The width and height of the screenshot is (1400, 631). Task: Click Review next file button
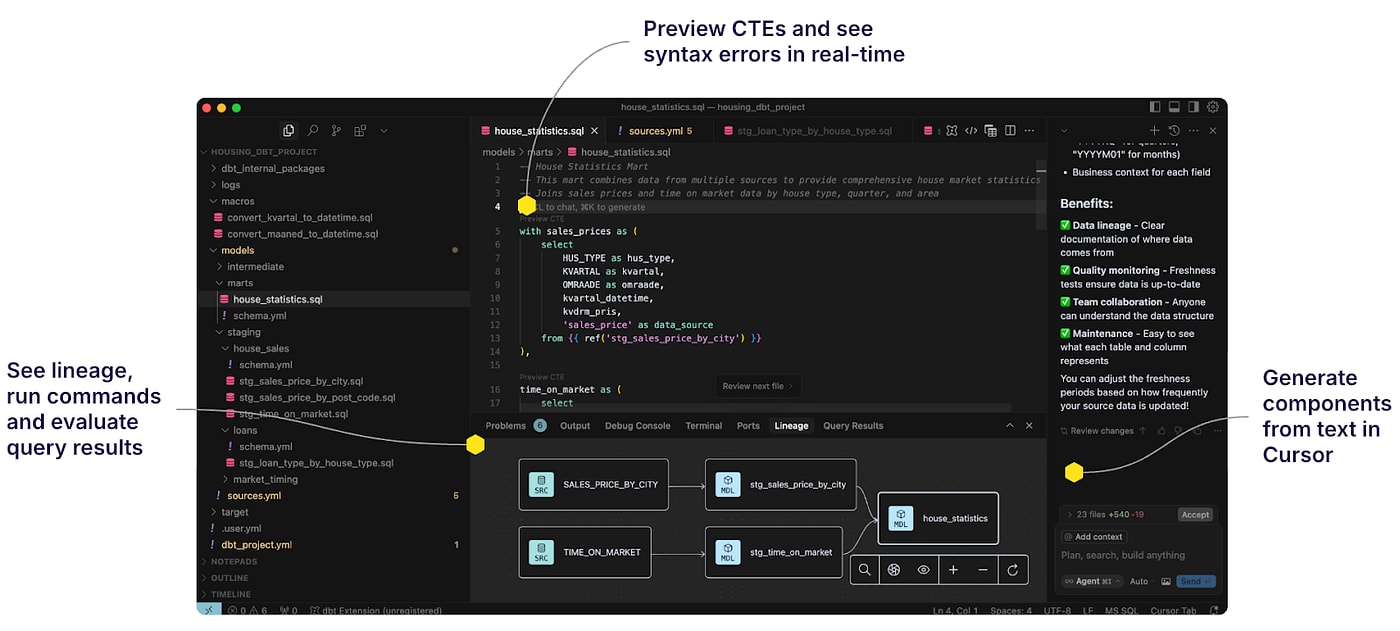pos(759,385)
